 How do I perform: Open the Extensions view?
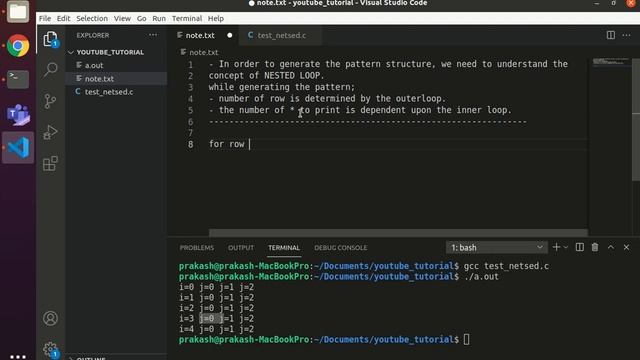[x=51, y=164]
